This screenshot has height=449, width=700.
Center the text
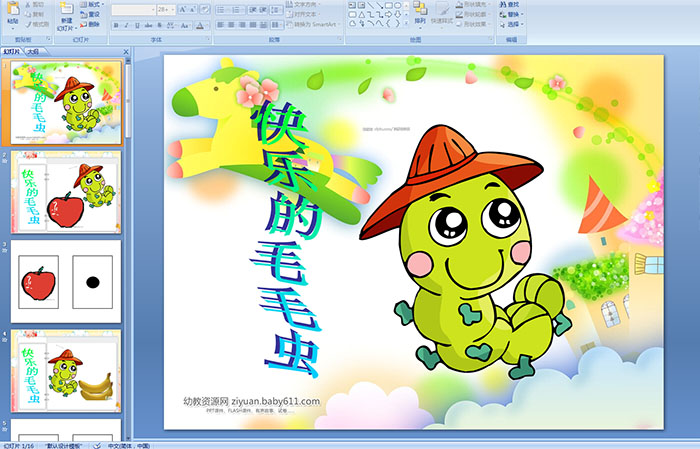pyautogui.click(x=231, y=25)
